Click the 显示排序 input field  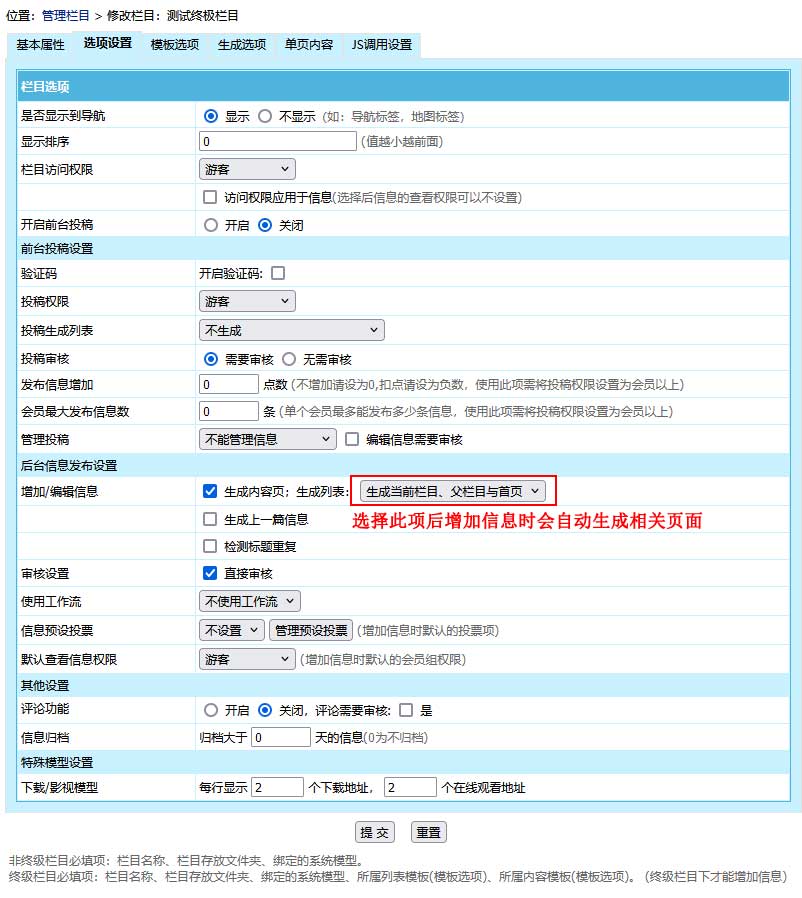[278, 142]
